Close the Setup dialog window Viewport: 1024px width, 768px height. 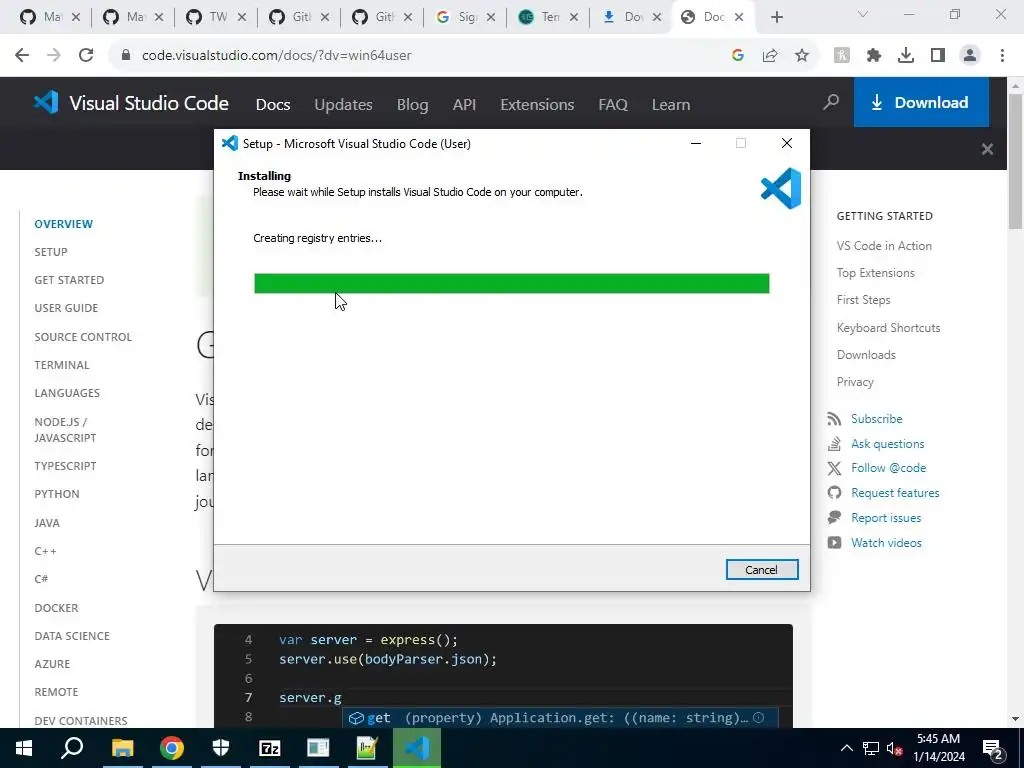click(x=787, y=143)
